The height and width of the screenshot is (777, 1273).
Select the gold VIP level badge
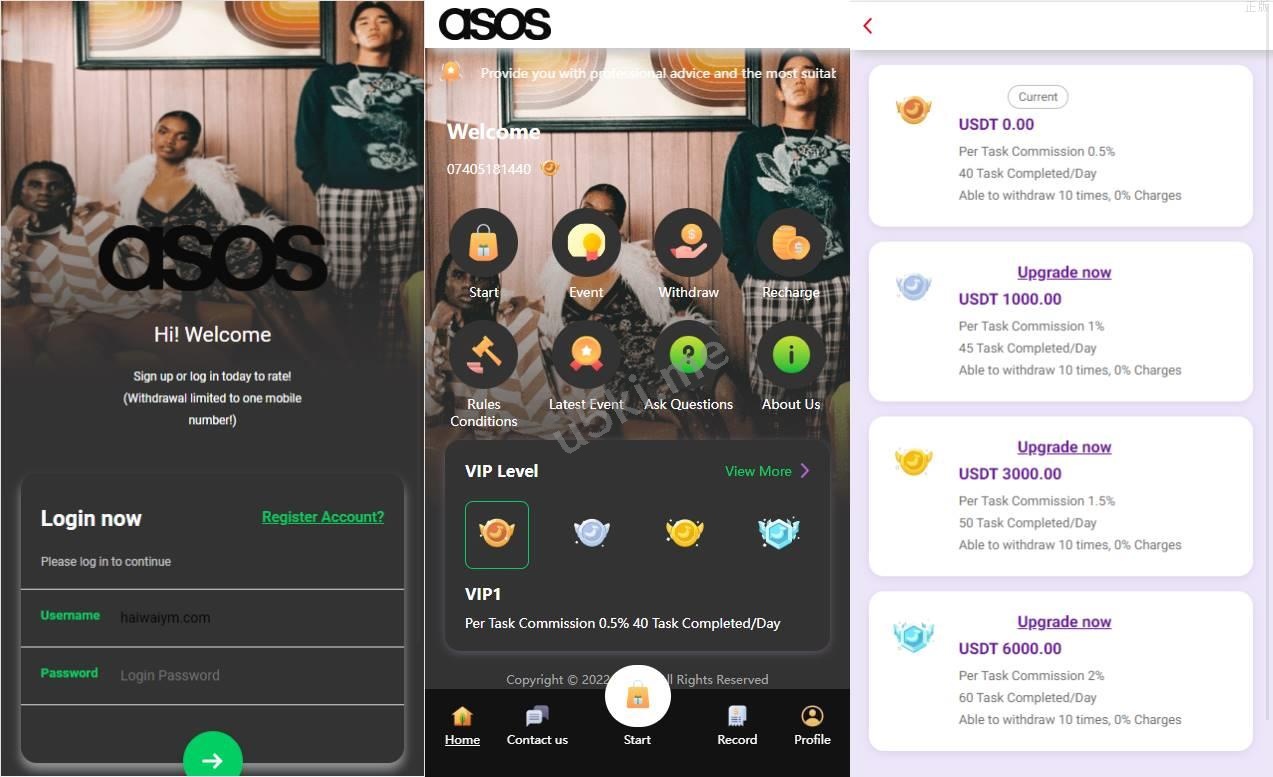click(x=685, y=534)
